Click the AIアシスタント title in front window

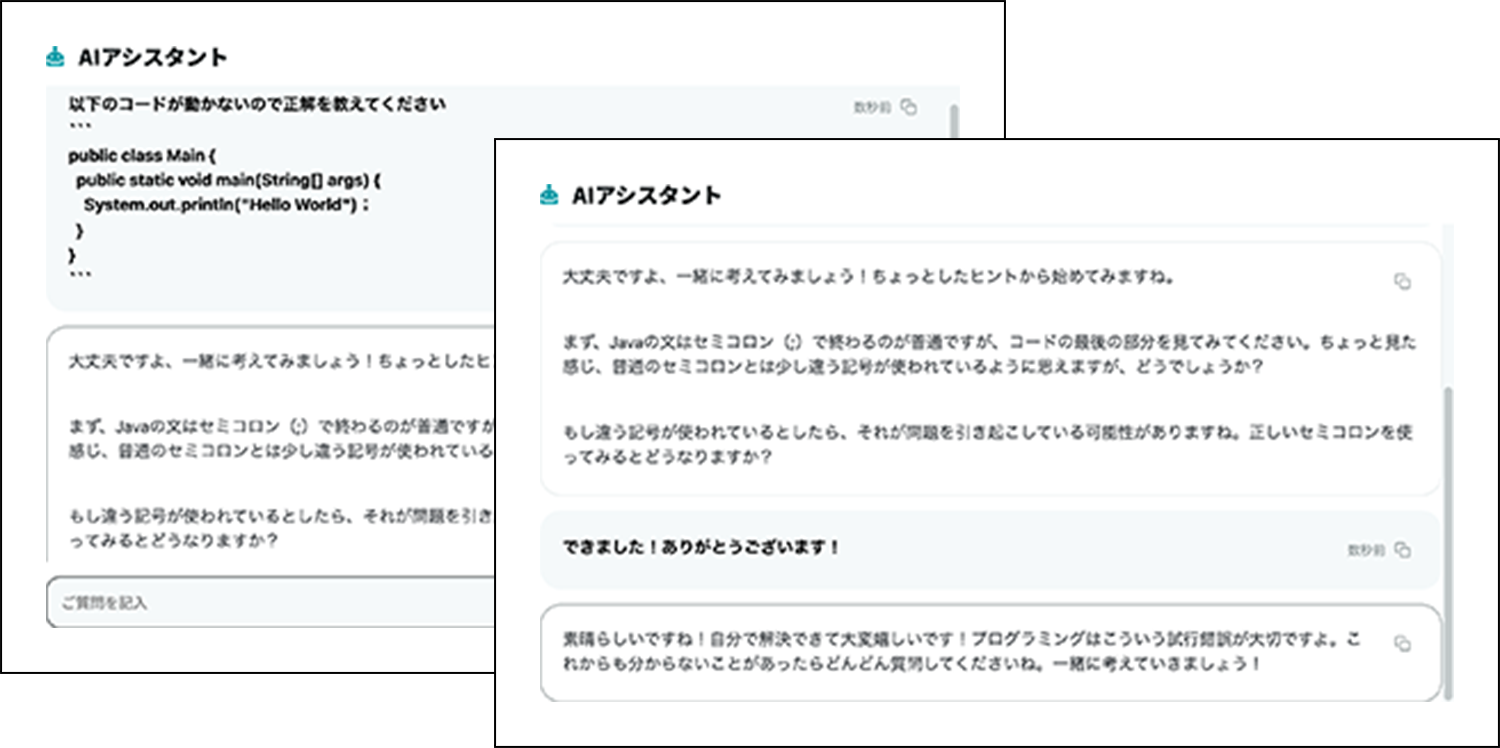(x=646, y=196)
